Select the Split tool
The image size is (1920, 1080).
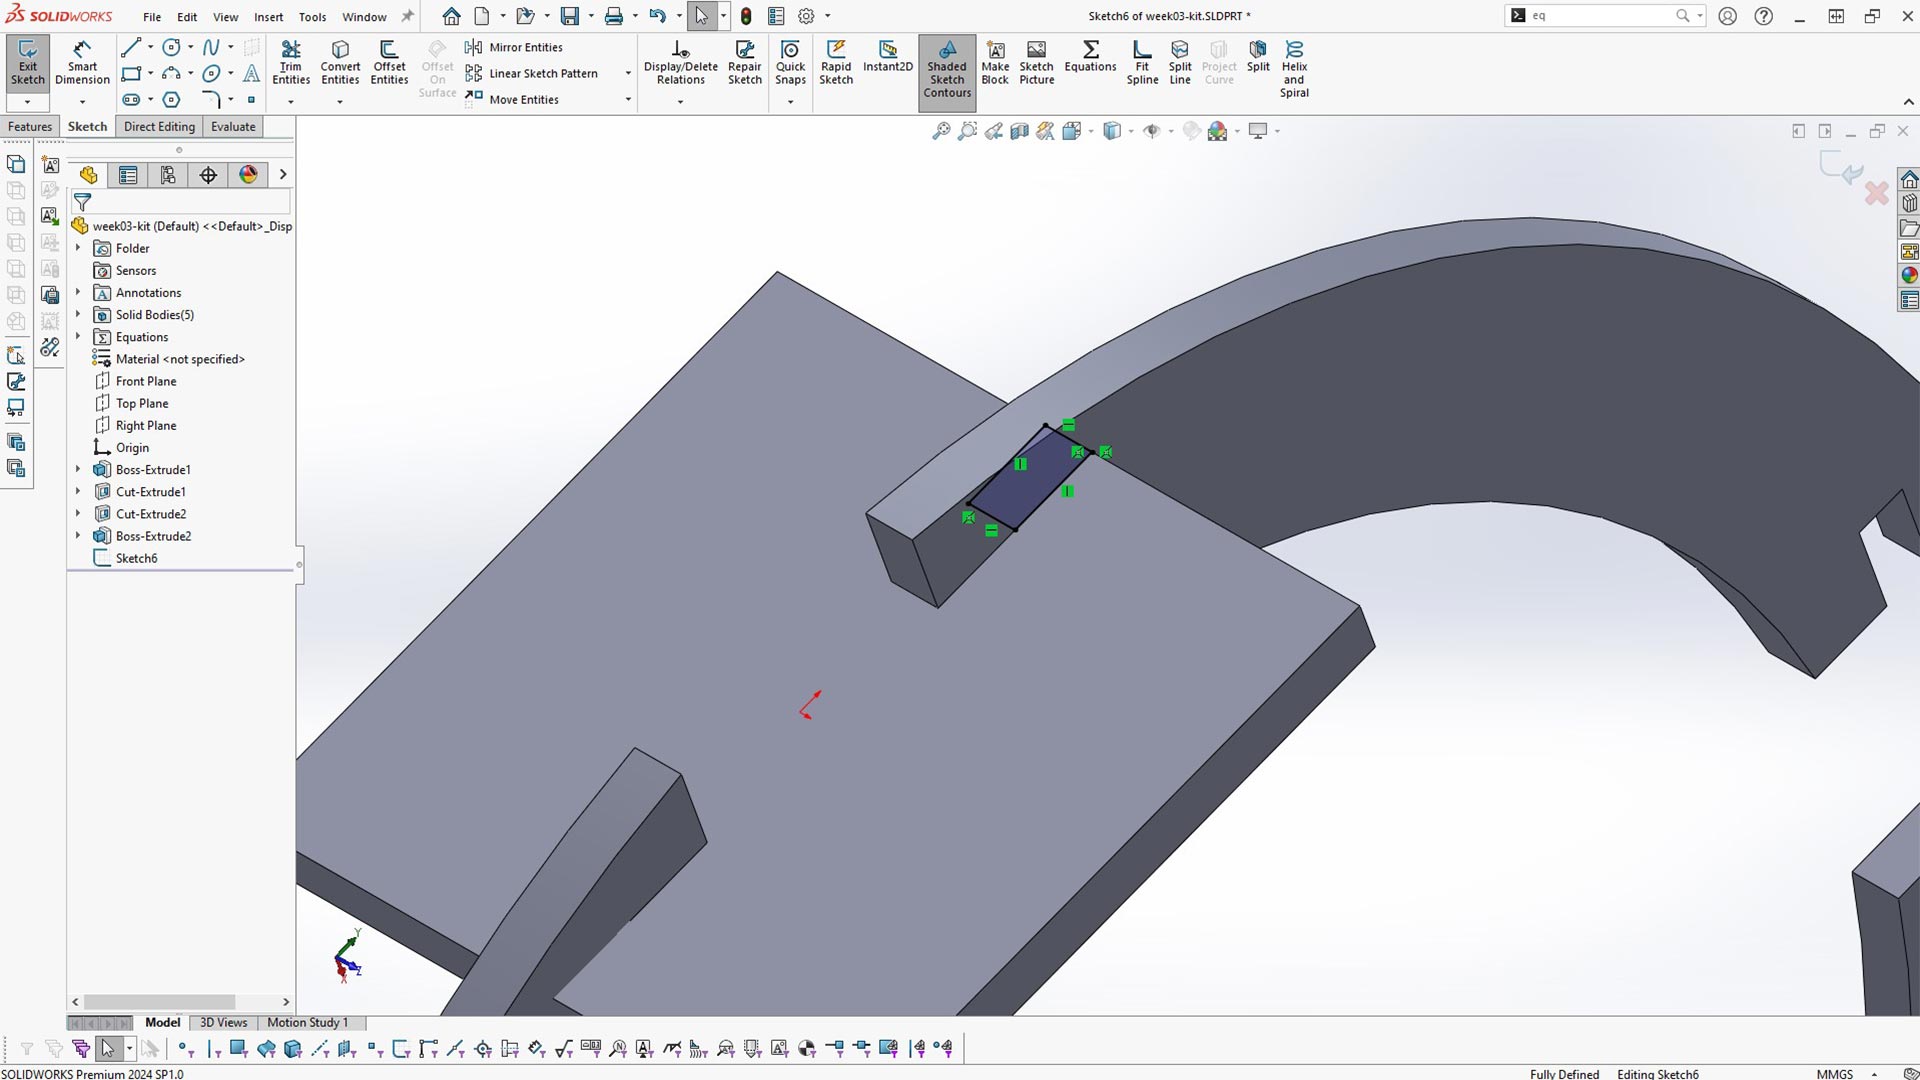tap(1258, 57)
